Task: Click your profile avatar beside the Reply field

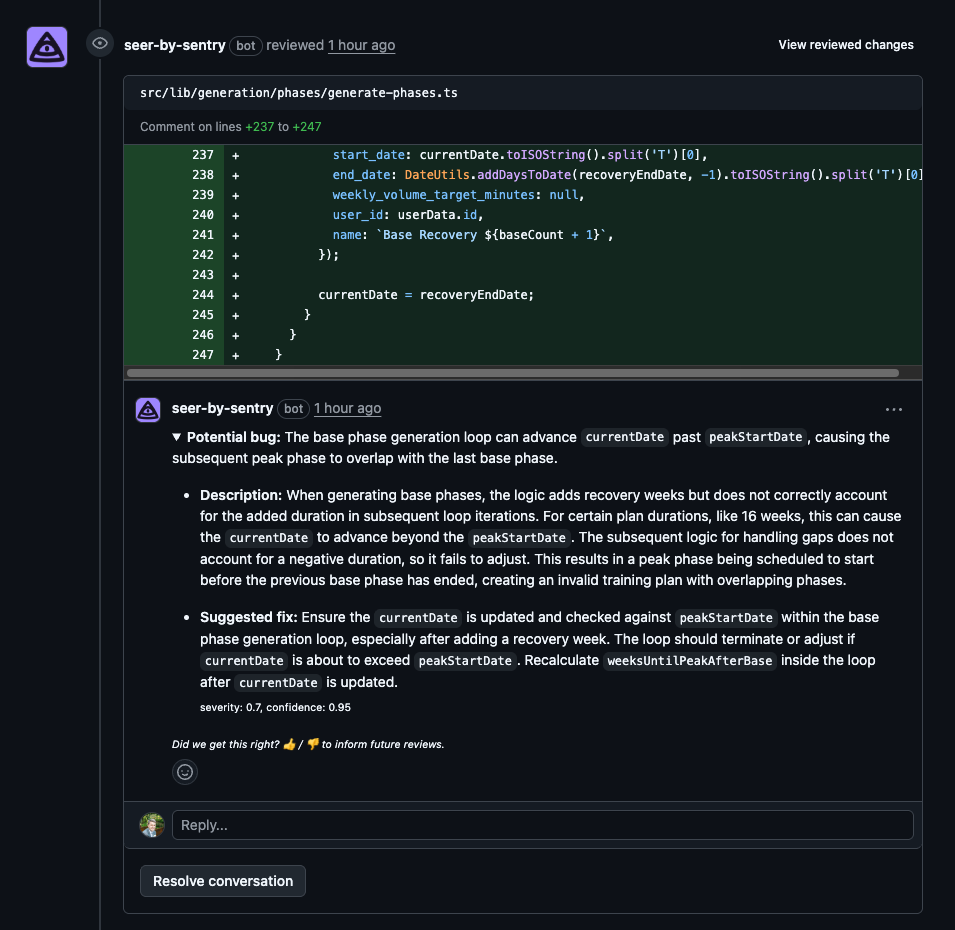Action: click(151, 824)
